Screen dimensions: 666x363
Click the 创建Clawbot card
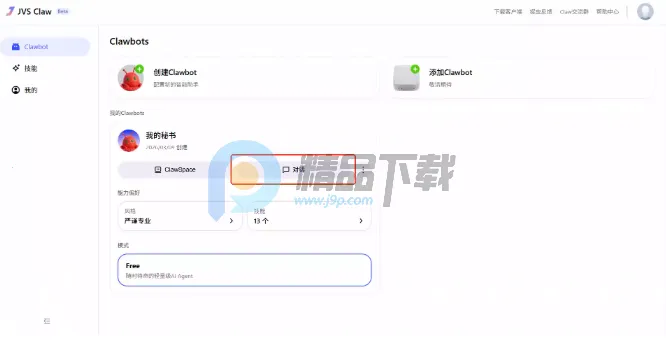[x=244, y=78]
